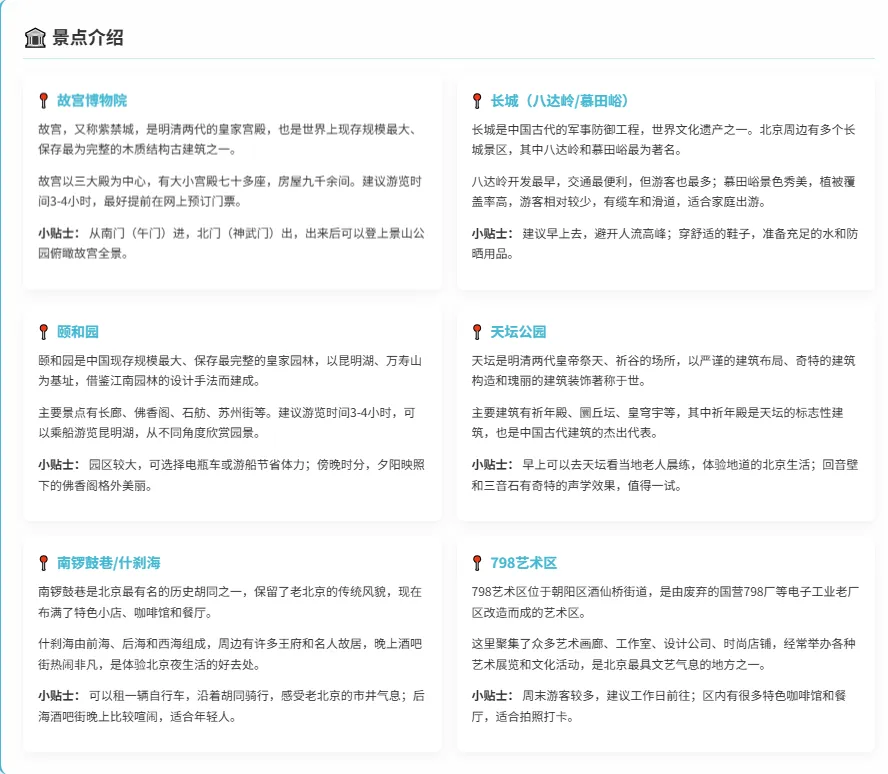
Task: Click the 小贴士 about 周末游客较多，建议工作日前往
Action: [x=659, y=706]
